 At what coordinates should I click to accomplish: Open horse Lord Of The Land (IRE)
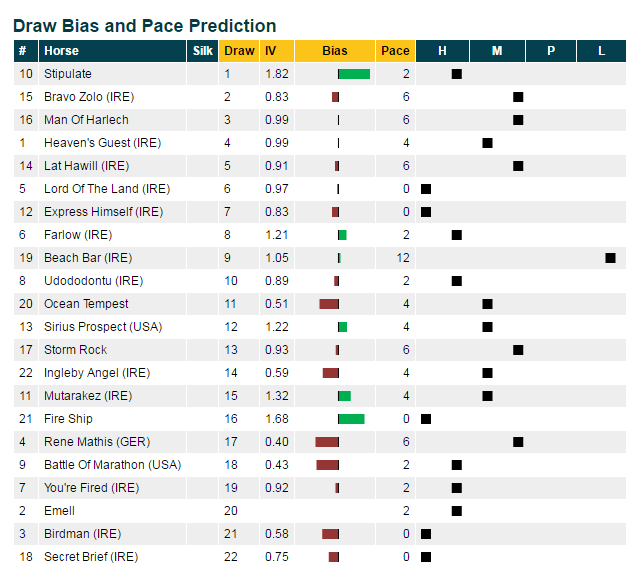click(x=107, y=189)
